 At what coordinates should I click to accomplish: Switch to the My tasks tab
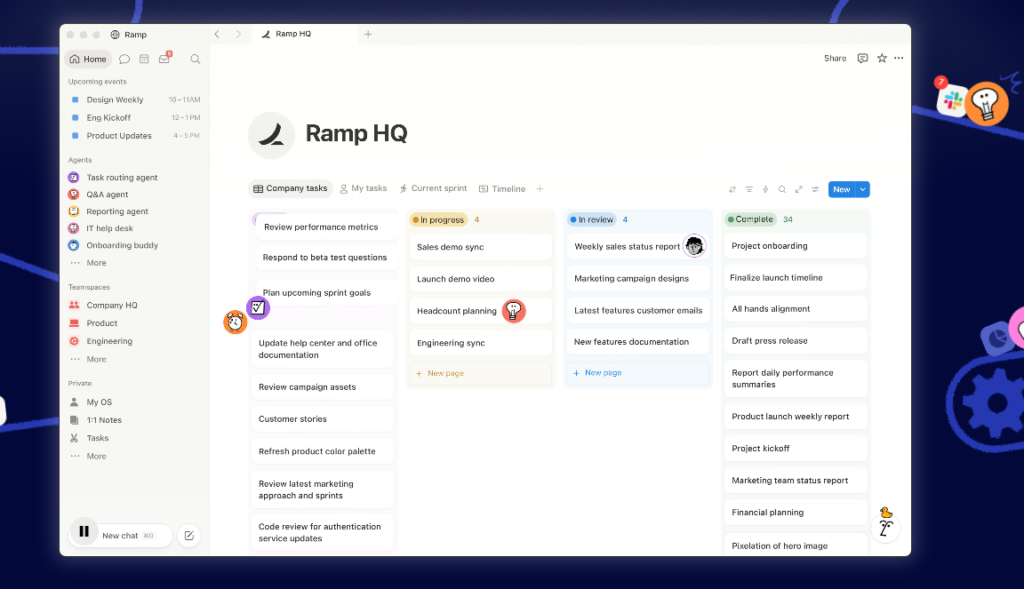click(363, 188)
